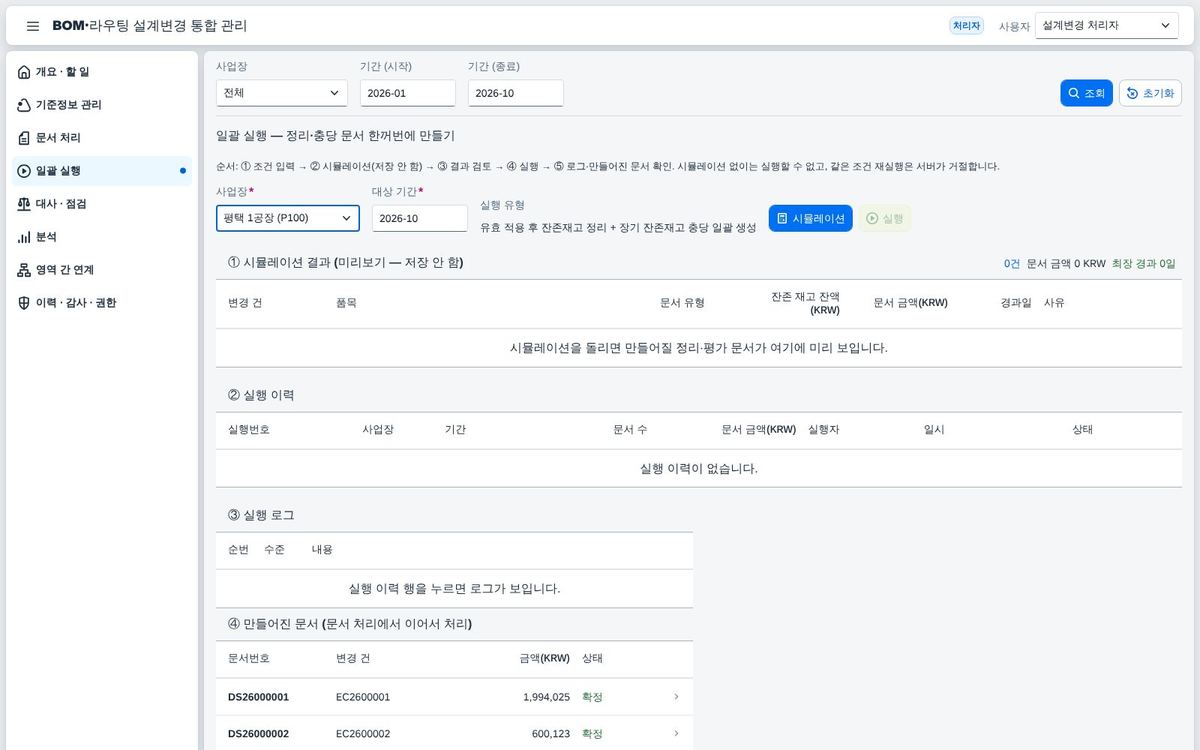
Task: Click the 기간 (종료) 2026-10 field
Action: click(516, 93)
